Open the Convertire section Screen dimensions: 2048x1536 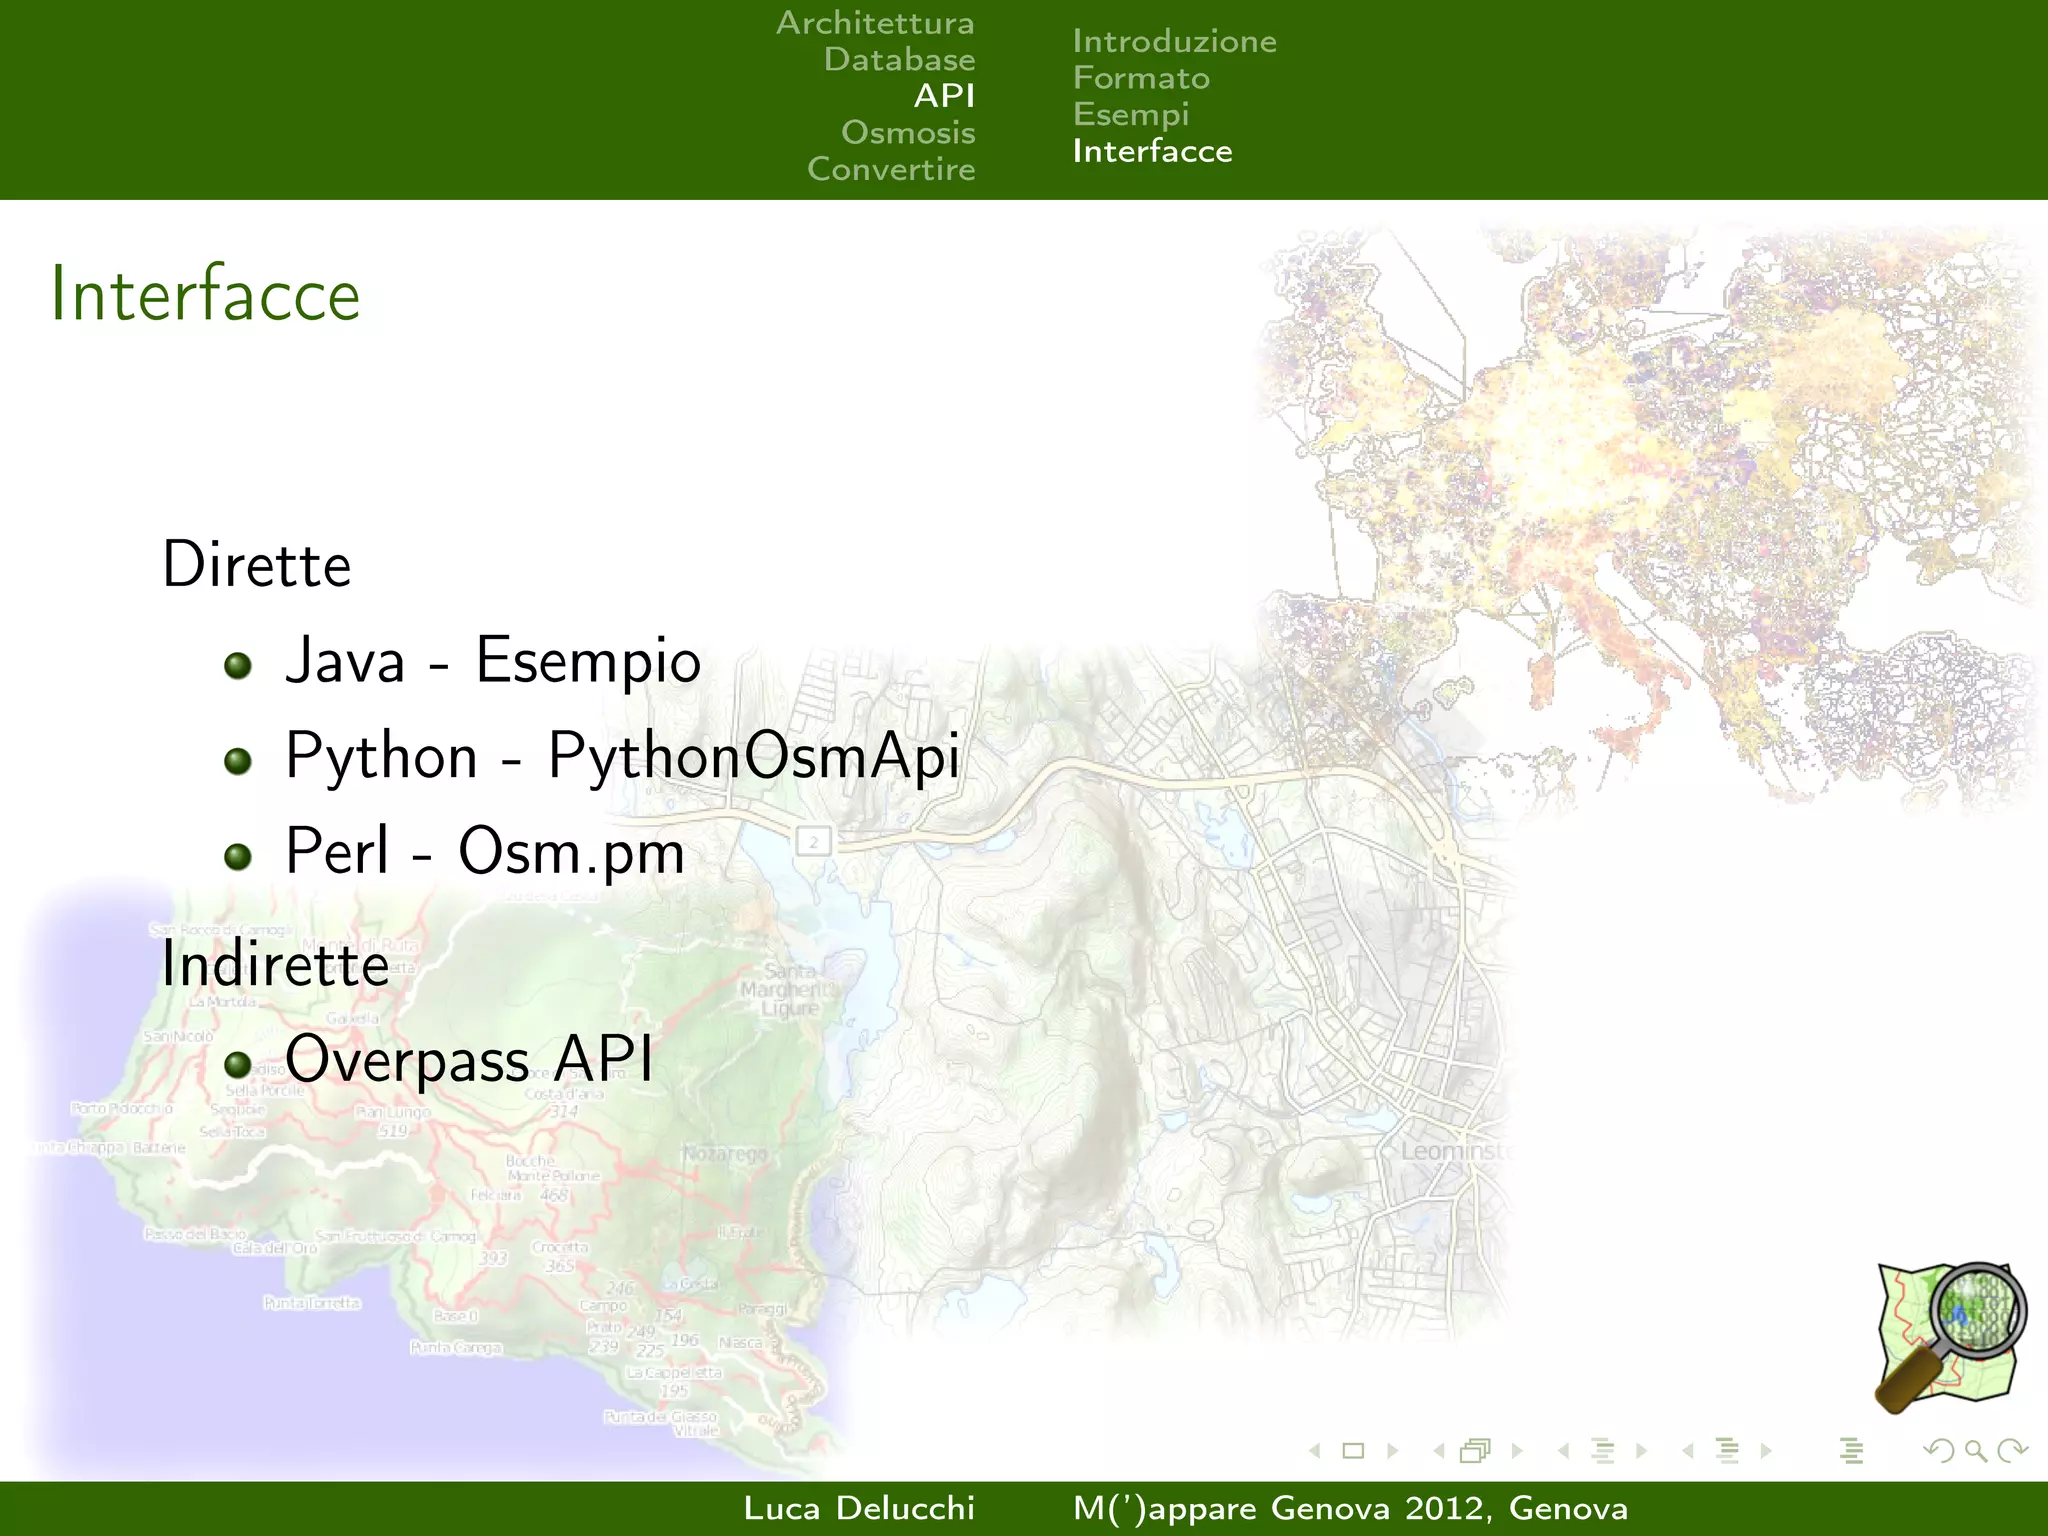(x=891, y=169)
